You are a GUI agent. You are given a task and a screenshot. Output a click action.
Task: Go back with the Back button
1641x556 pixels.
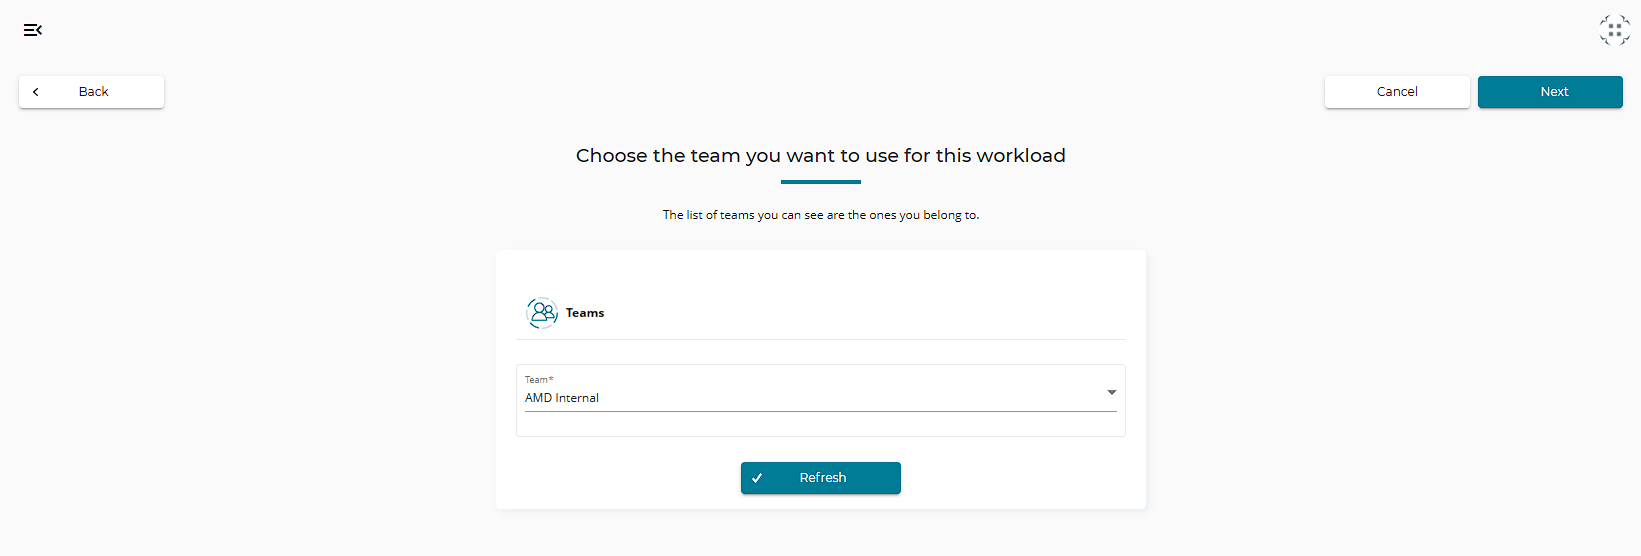(x=92, y=92)
